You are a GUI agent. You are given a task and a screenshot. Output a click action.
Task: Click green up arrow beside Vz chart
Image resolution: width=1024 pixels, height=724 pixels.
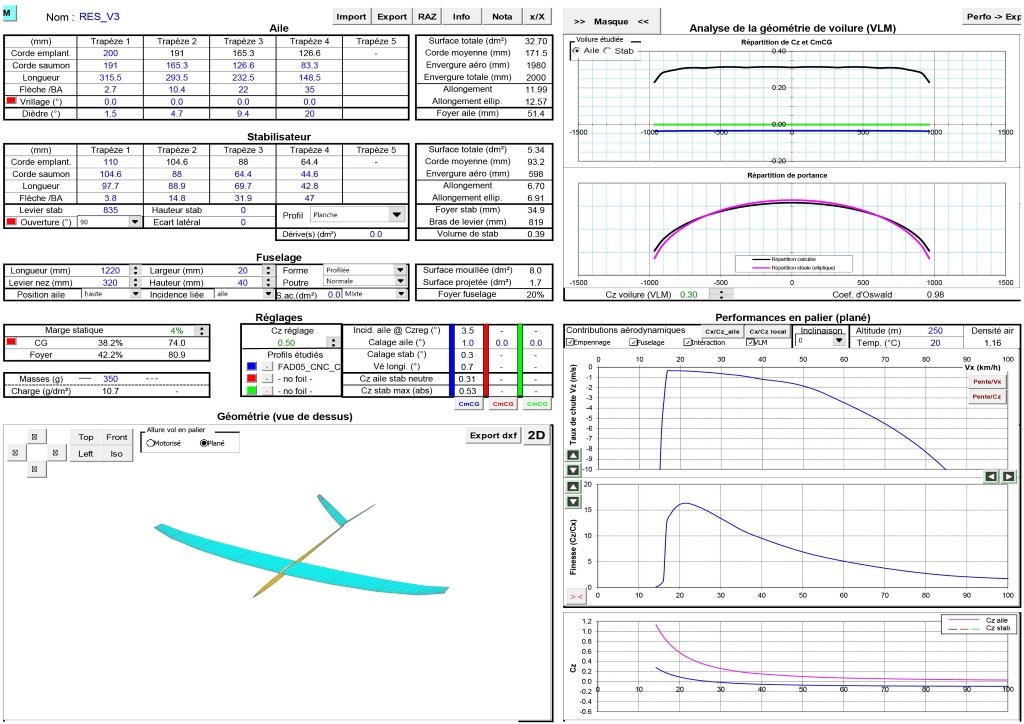click(x=573, y=456)
